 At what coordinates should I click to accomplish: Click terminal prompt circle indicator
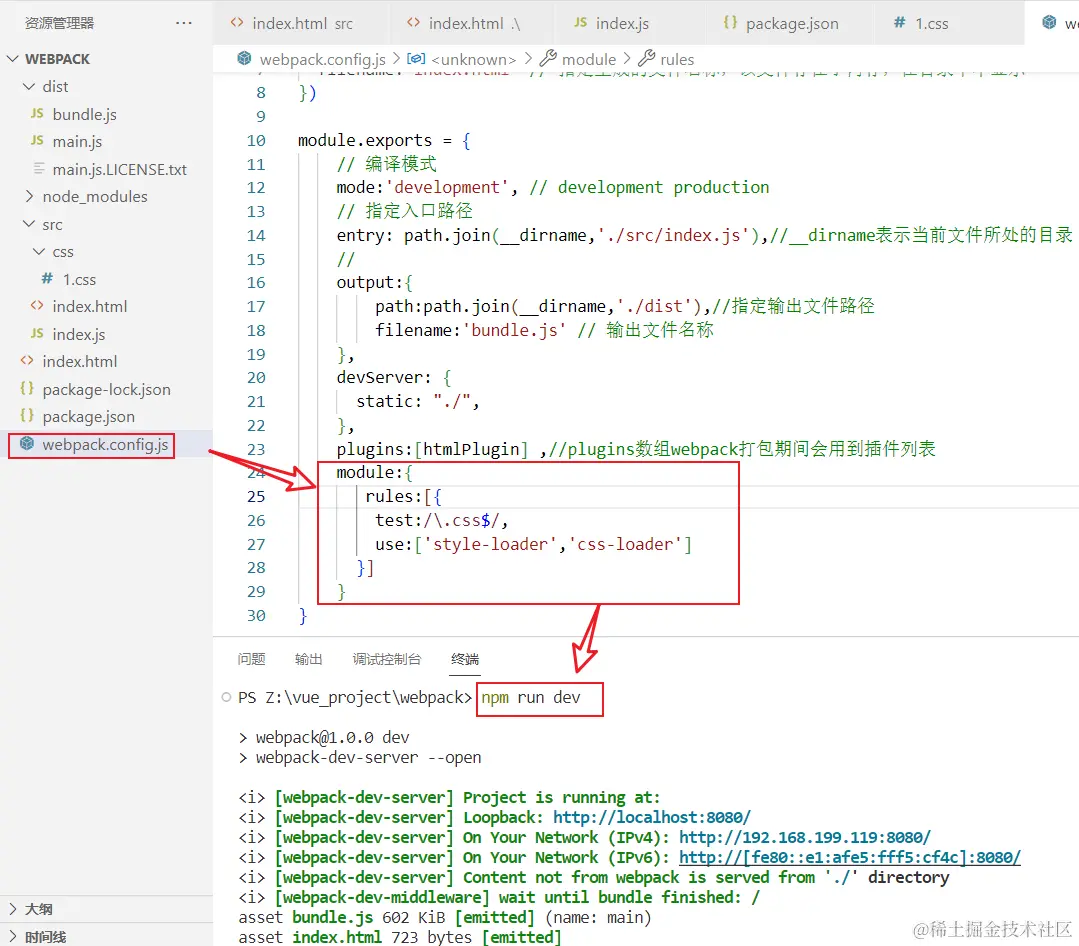[226, 697]
